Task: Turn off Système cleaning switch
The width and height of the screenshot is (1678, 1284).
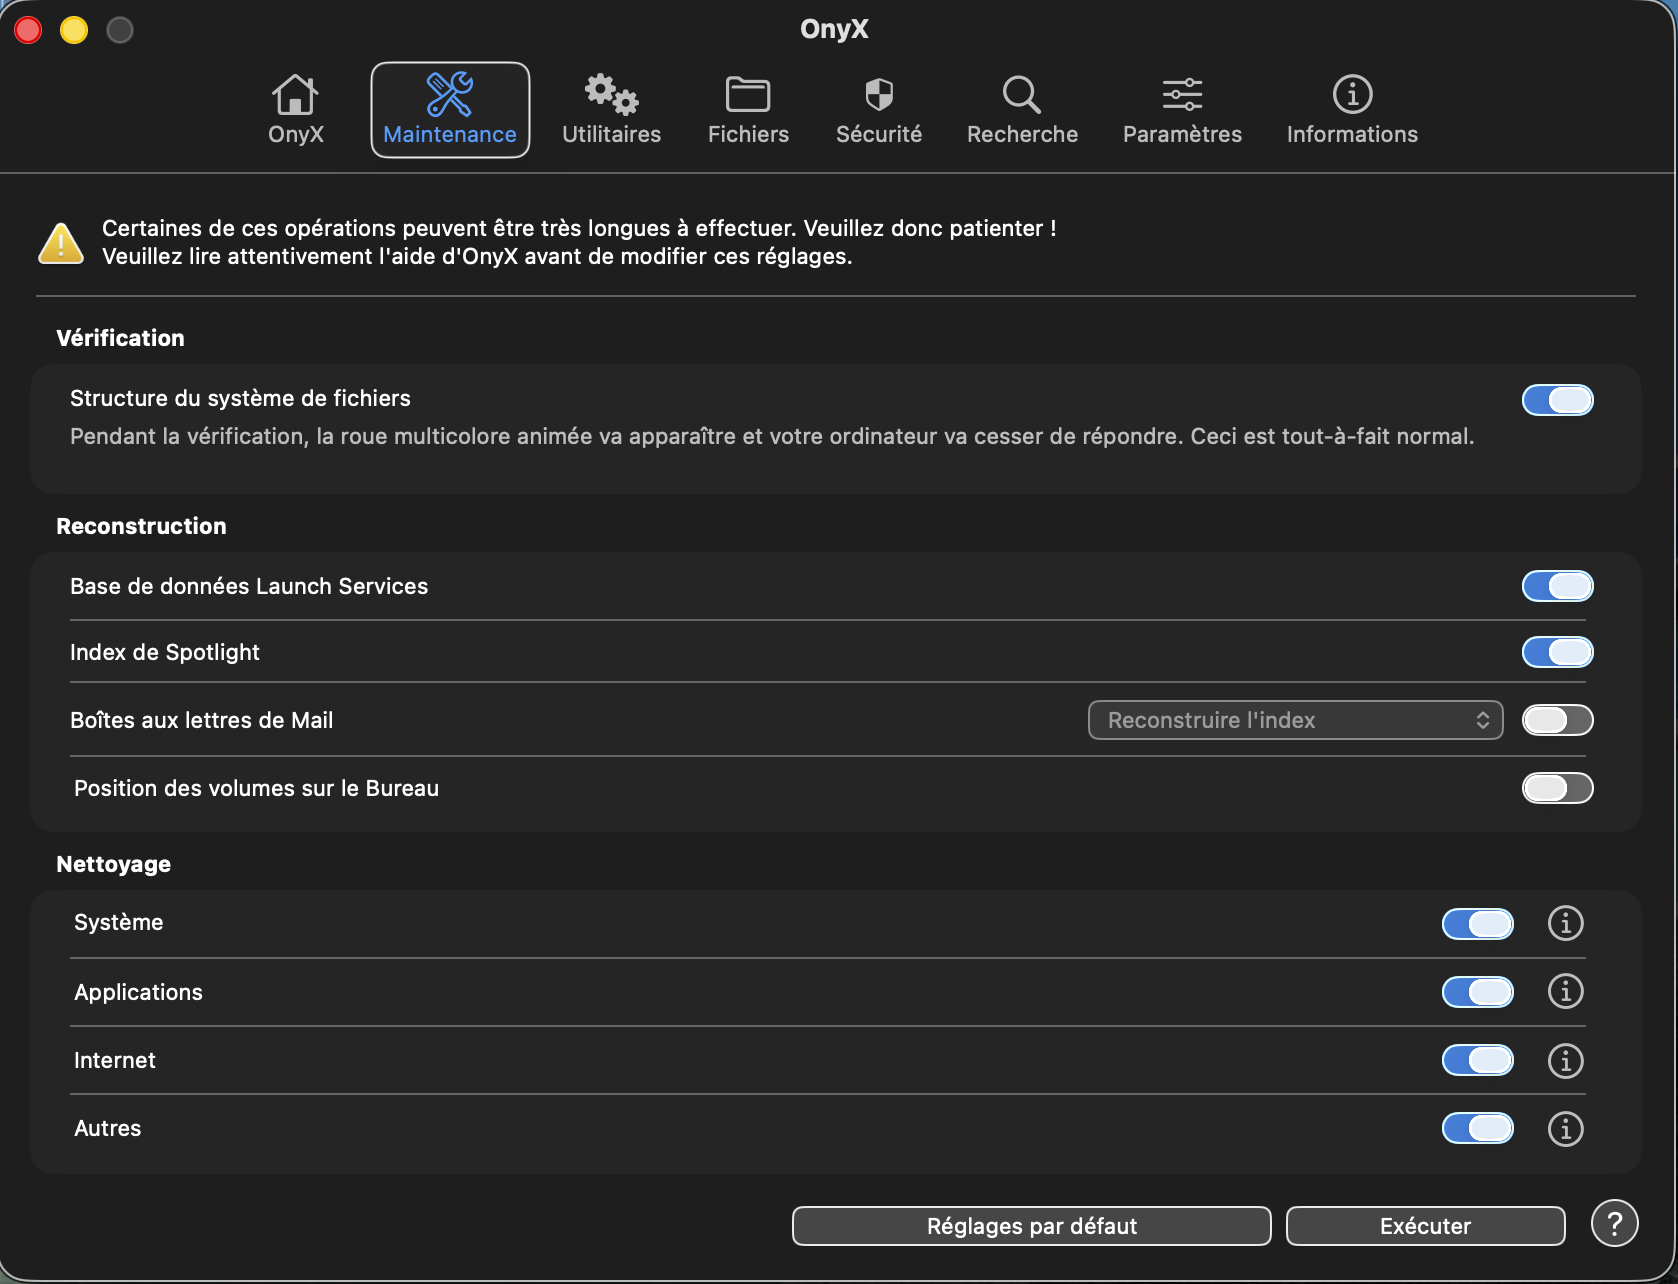Action: (1477, 924)
